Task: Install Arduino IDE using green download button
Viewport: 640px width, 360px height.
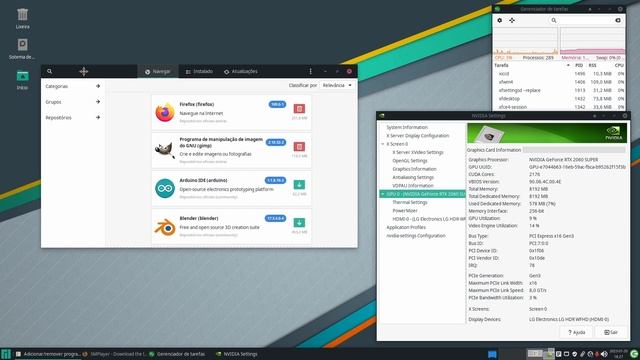Action: click(x=299, y=184)
